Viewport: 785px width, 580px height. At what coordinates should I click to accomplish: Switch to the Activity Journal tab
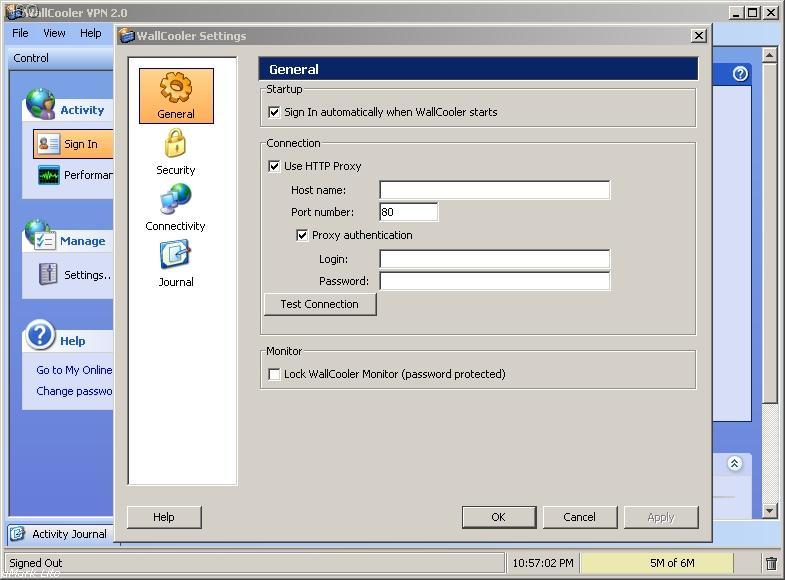coord(61,534)
